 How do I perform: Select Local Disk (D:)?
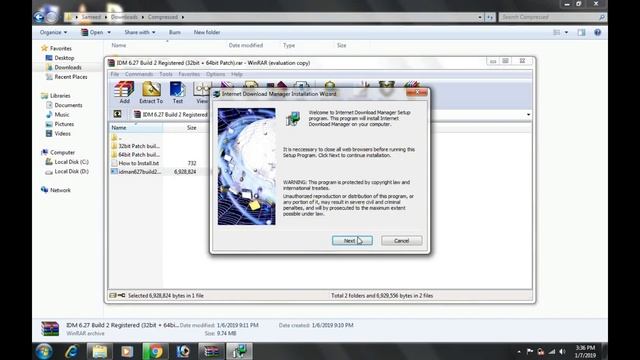click(x=67, y=171)
